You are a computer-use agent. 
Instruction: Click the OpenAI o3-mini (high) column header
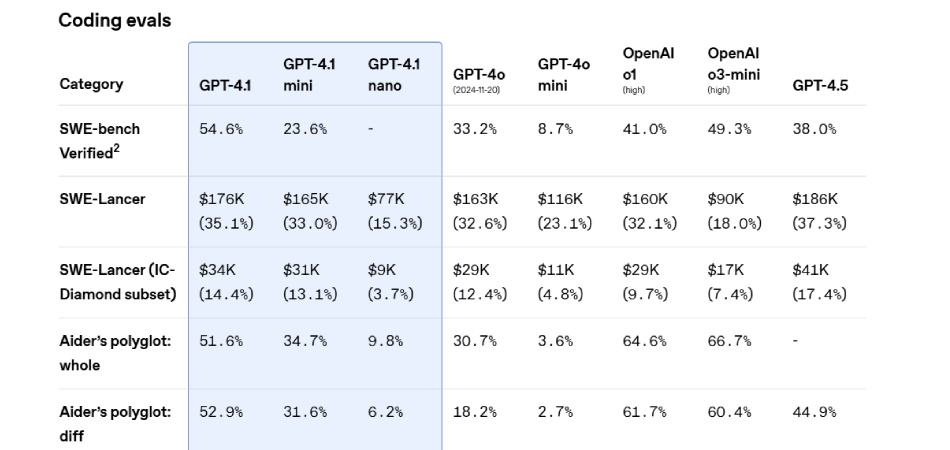tap(733, 69)
